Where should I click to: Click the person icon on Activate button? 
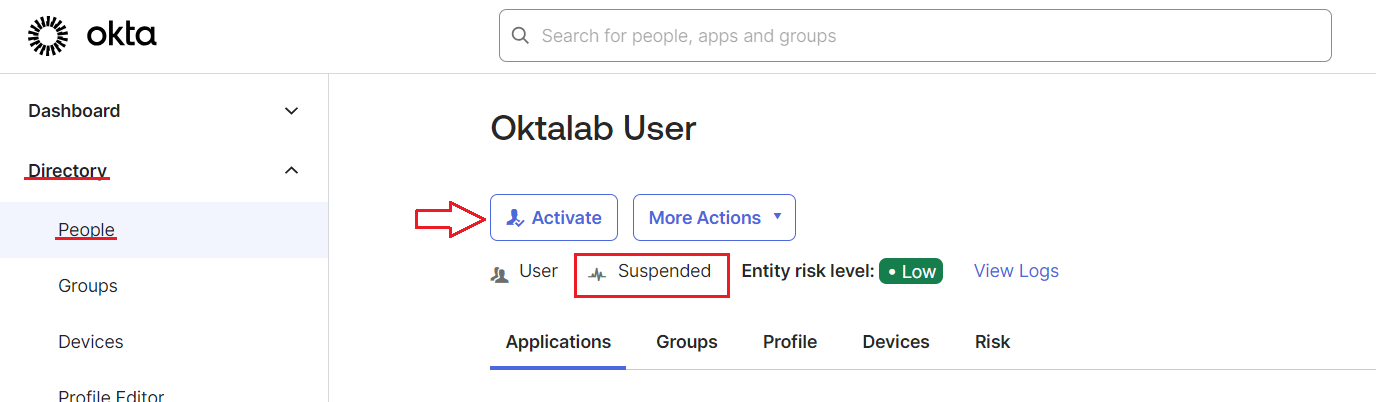(515, 218)
